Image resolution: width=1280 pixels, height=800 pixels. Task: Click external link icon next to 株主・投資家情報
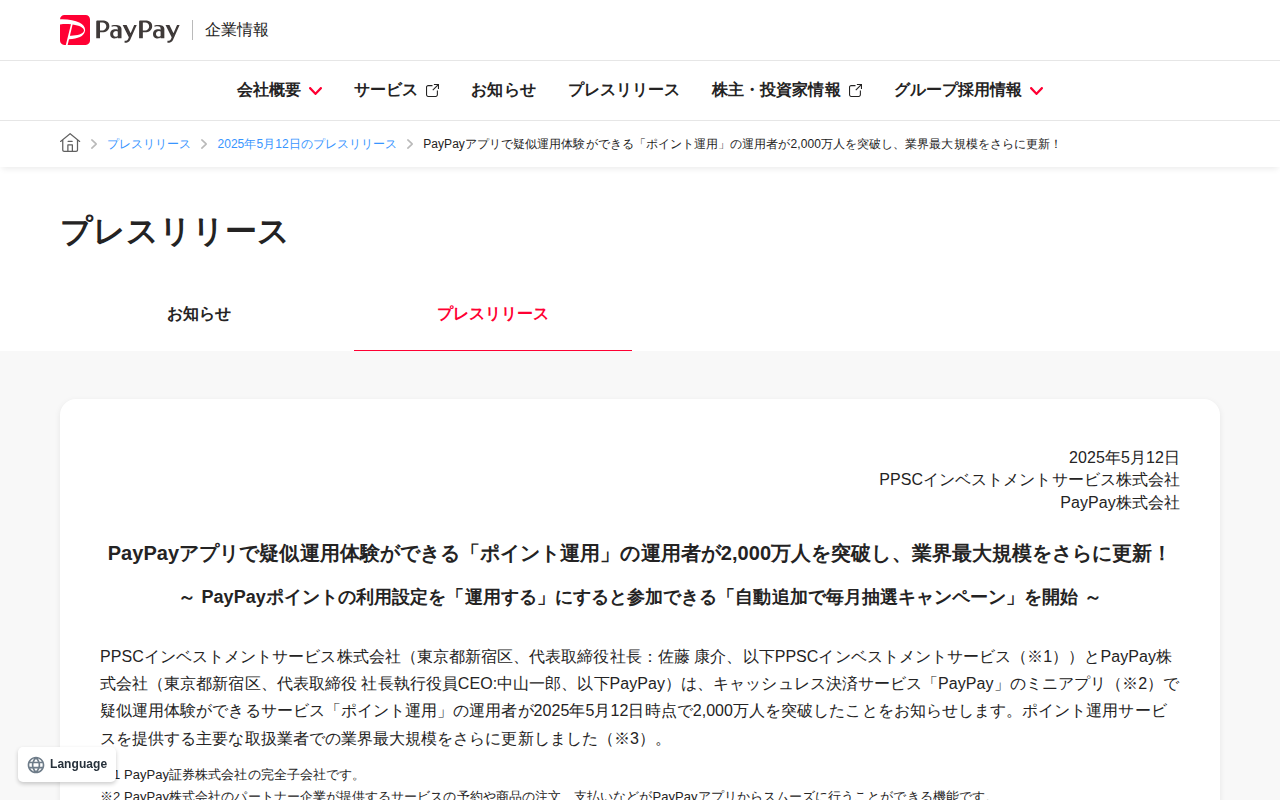[855, 91]
